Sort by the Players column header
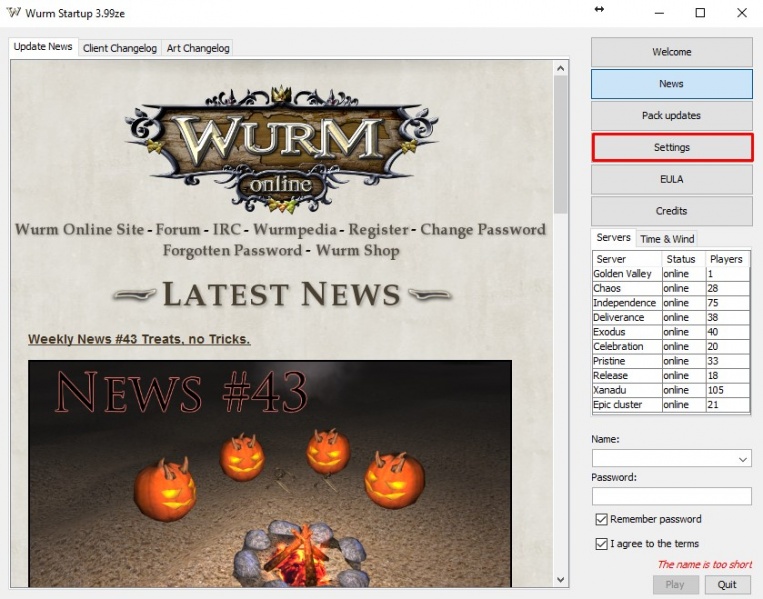Screen dimensions: 763x599 pos(727,259)
